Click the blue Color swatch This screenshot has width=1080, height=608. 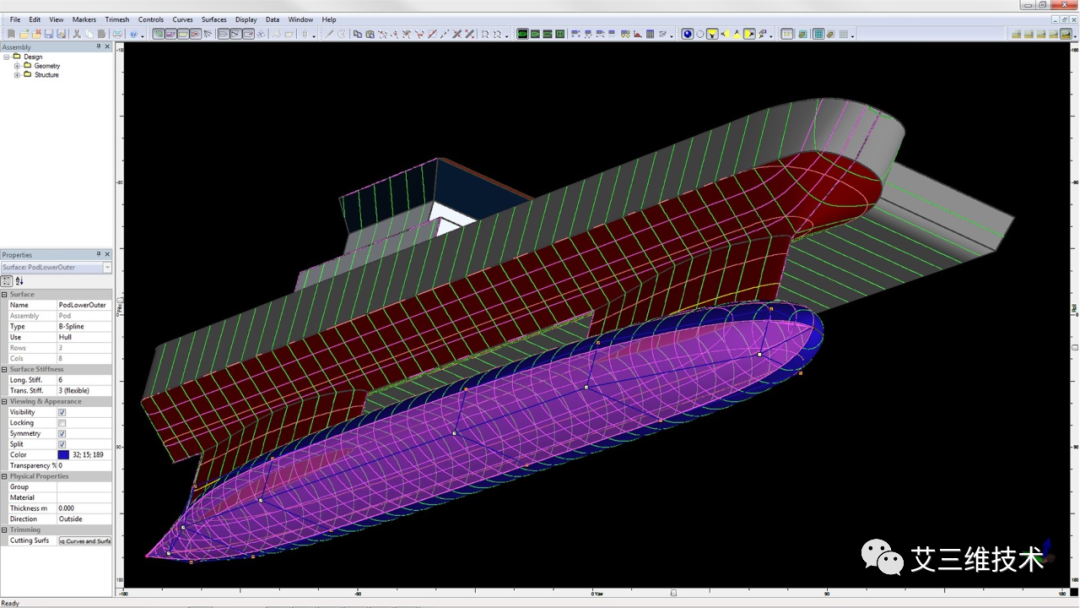(63, 454)
